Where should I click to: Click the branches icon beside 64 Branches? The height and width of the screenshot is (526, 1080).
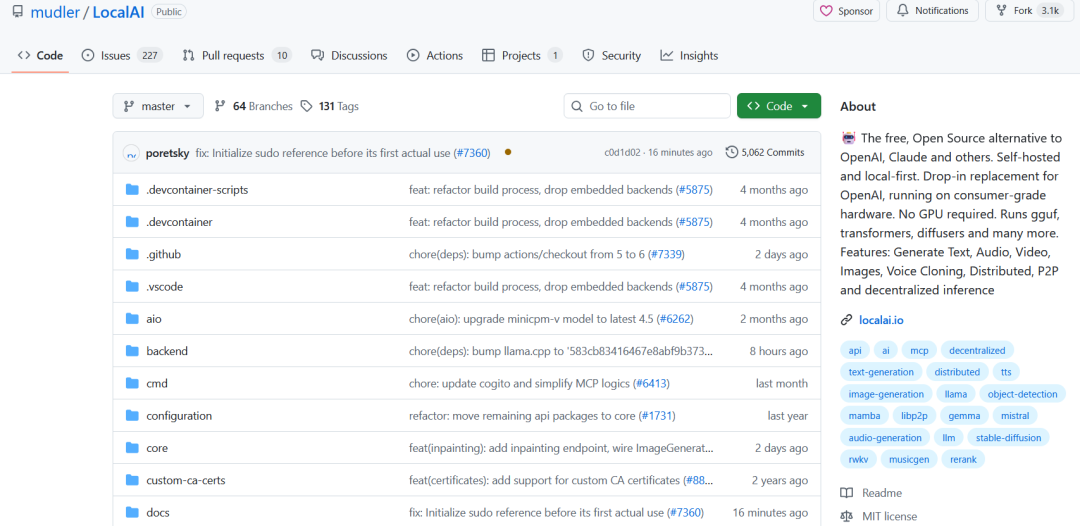[x=220, y=106]
